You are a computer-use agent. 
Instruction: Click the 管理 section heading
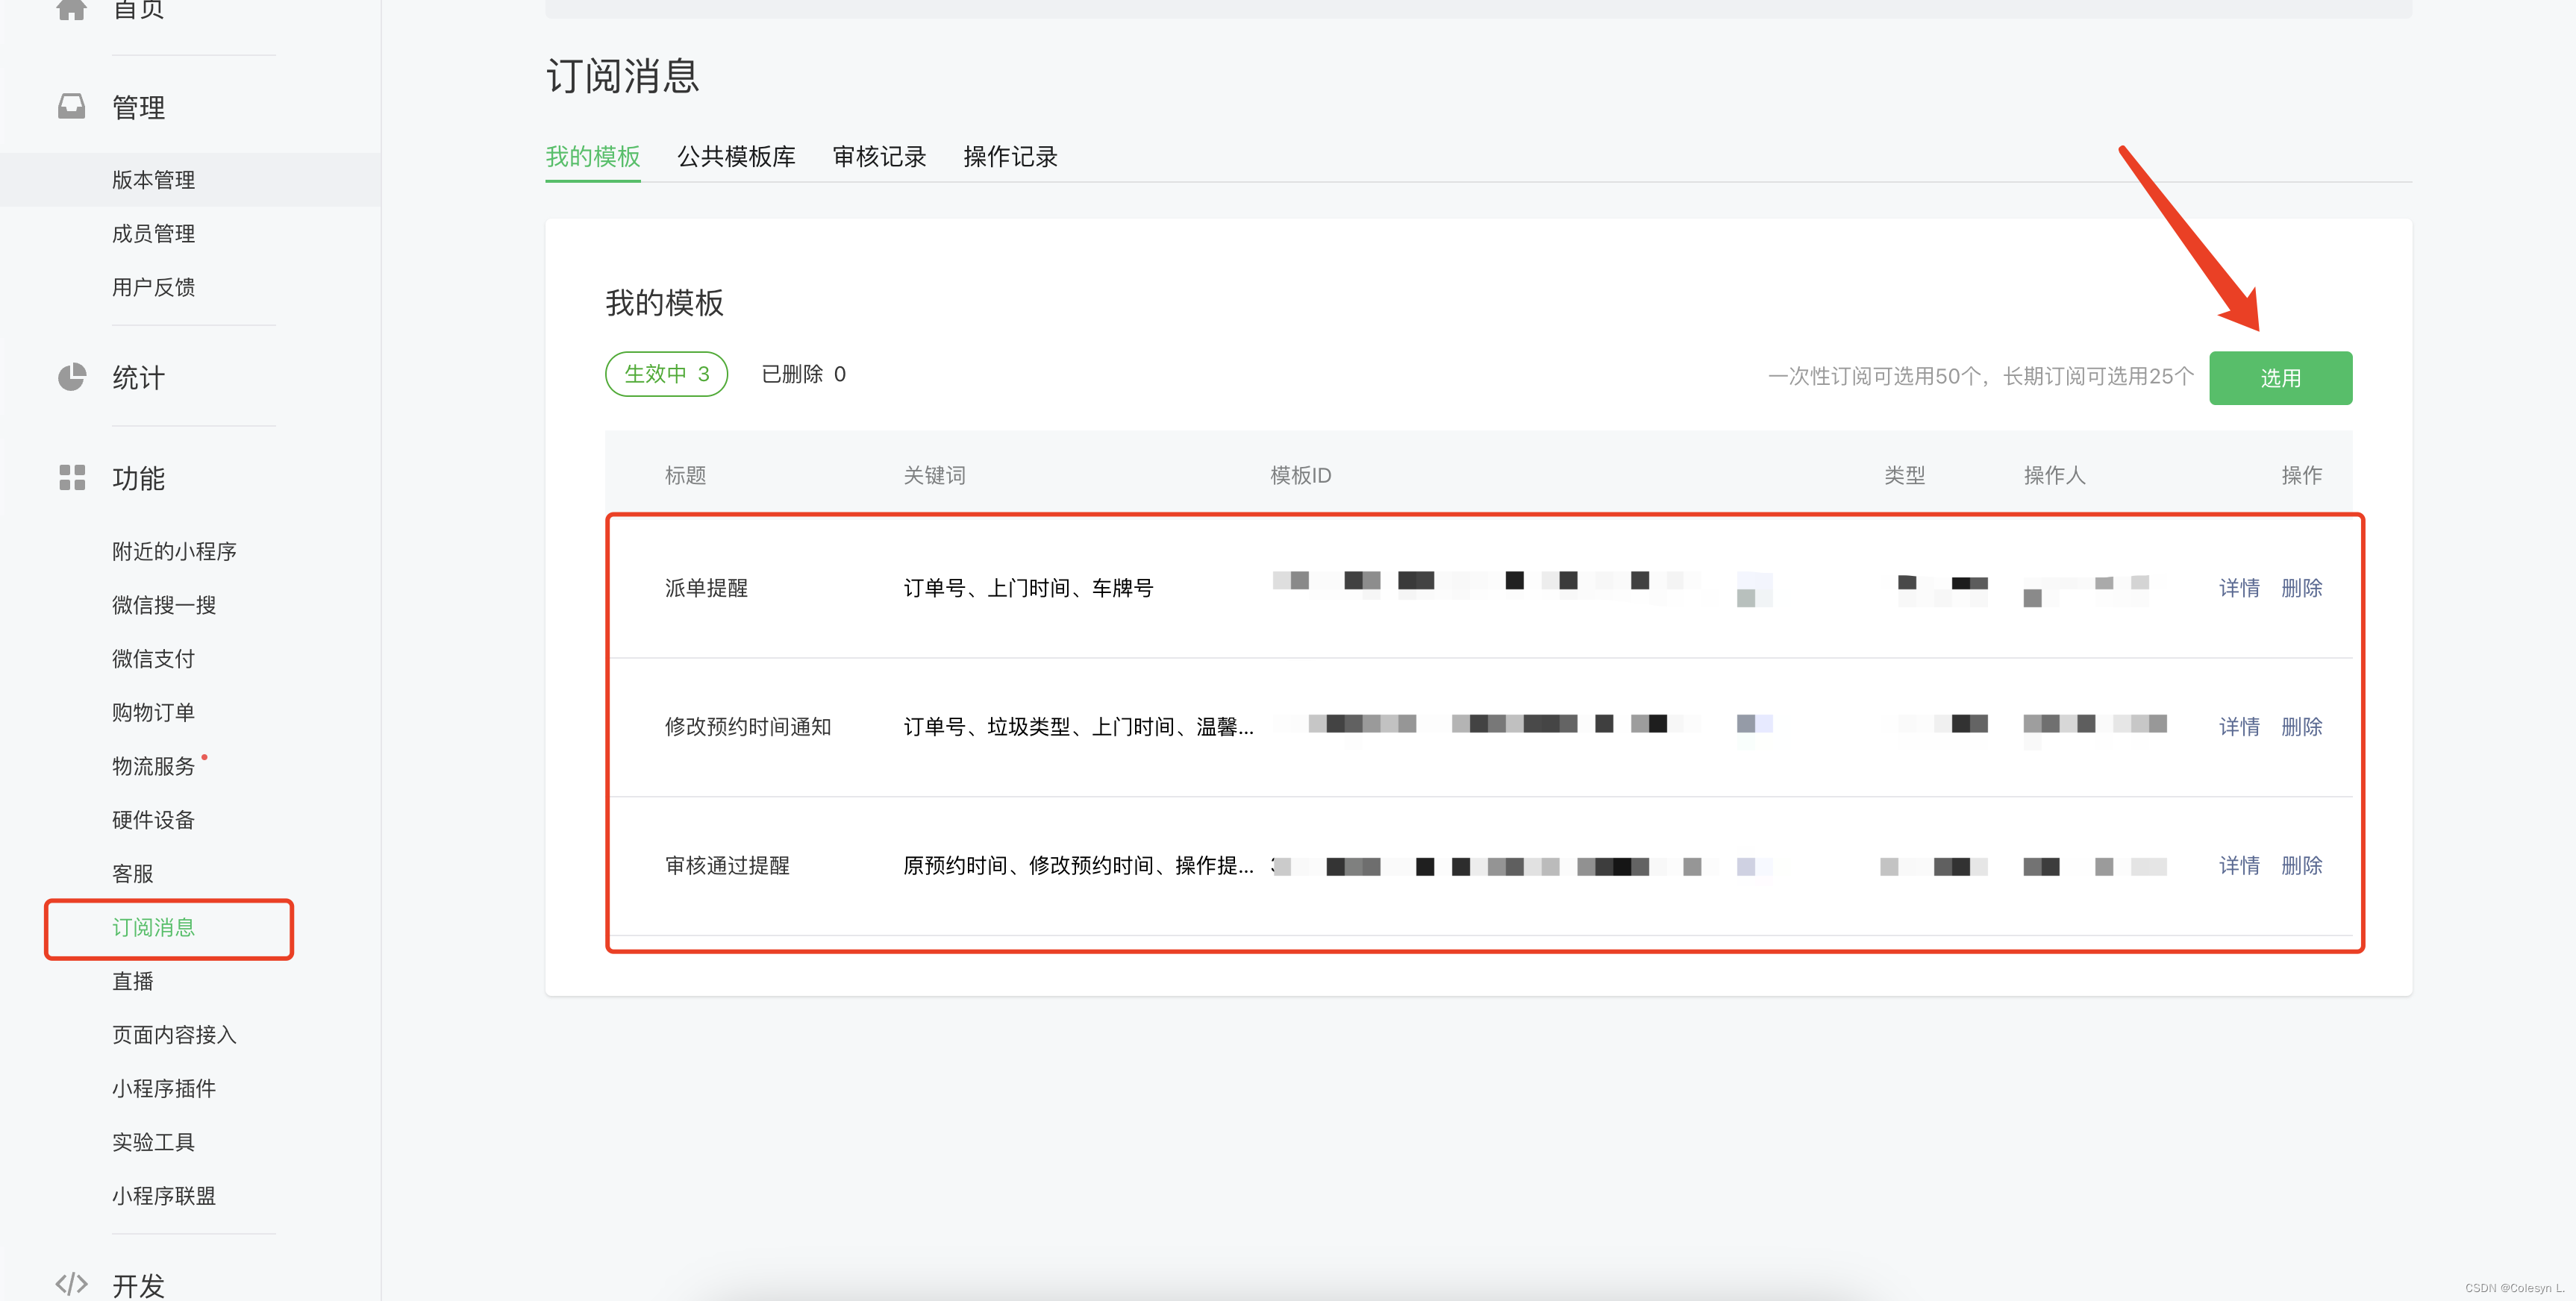click(138, 107)
